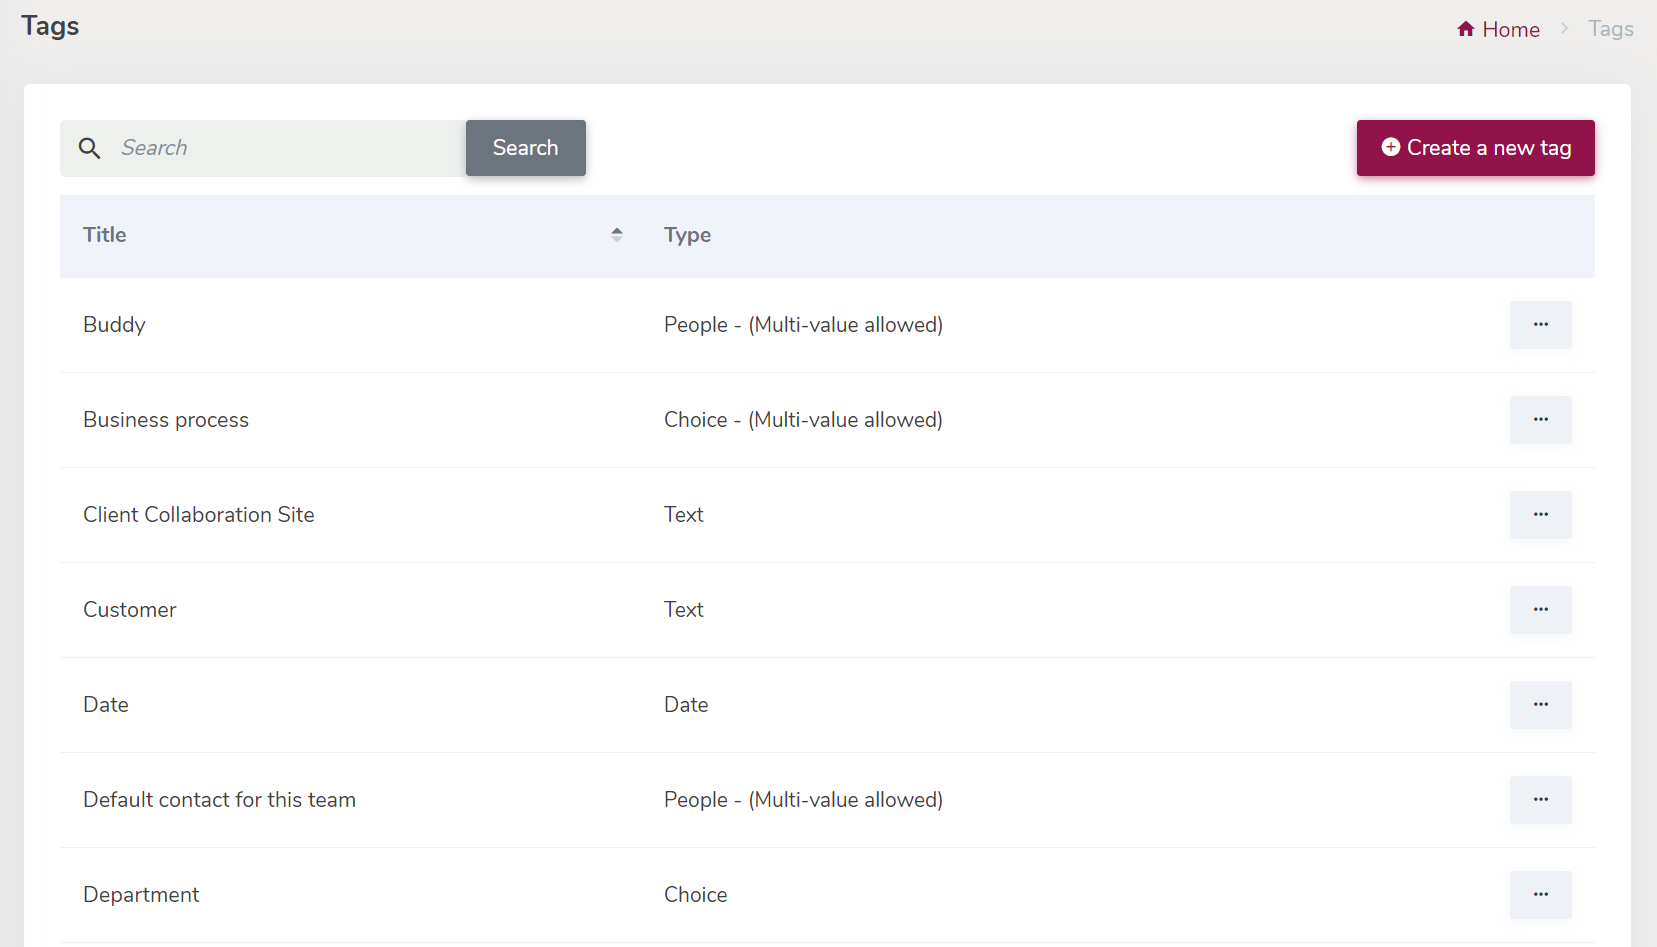1657x947 pixels.
Task: Select the Business process tag title
Action: point(166,420)
